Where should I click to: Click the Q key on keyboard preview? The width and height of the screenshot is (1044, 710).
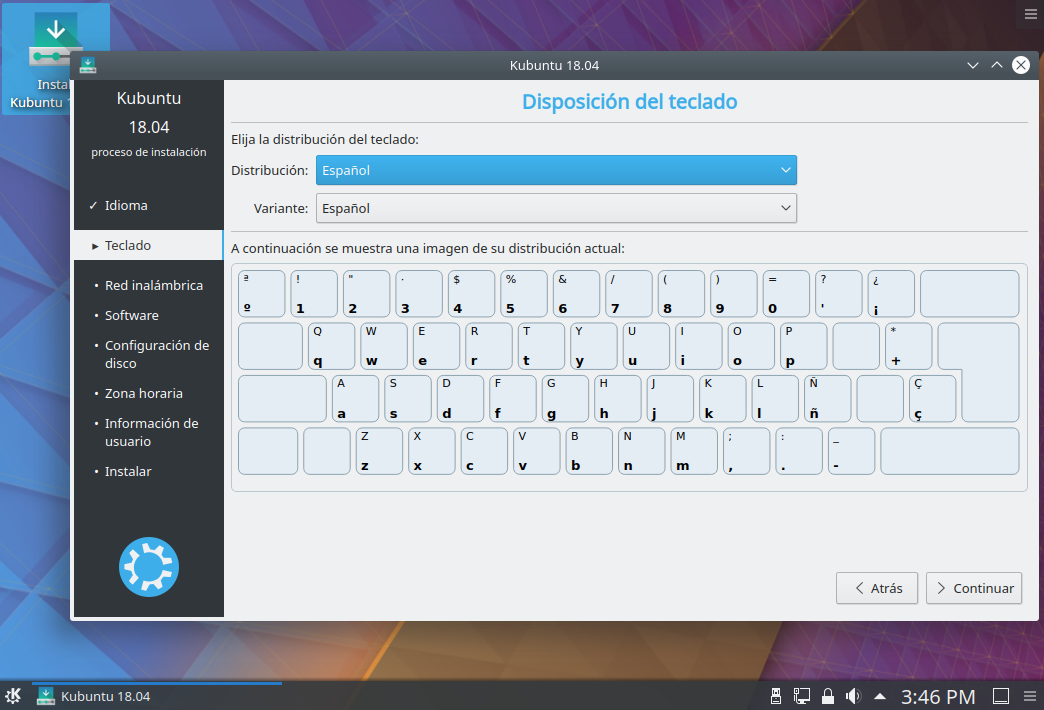coord(331,346)
